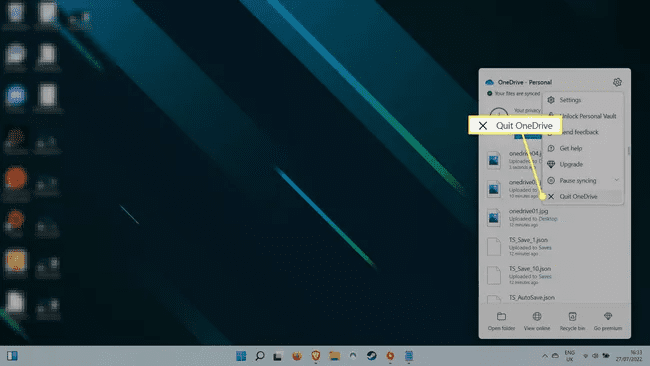Open File Explorer from the taskbar
The height and width of the screenshot is (366, 650).
click(x=334, y=356)
